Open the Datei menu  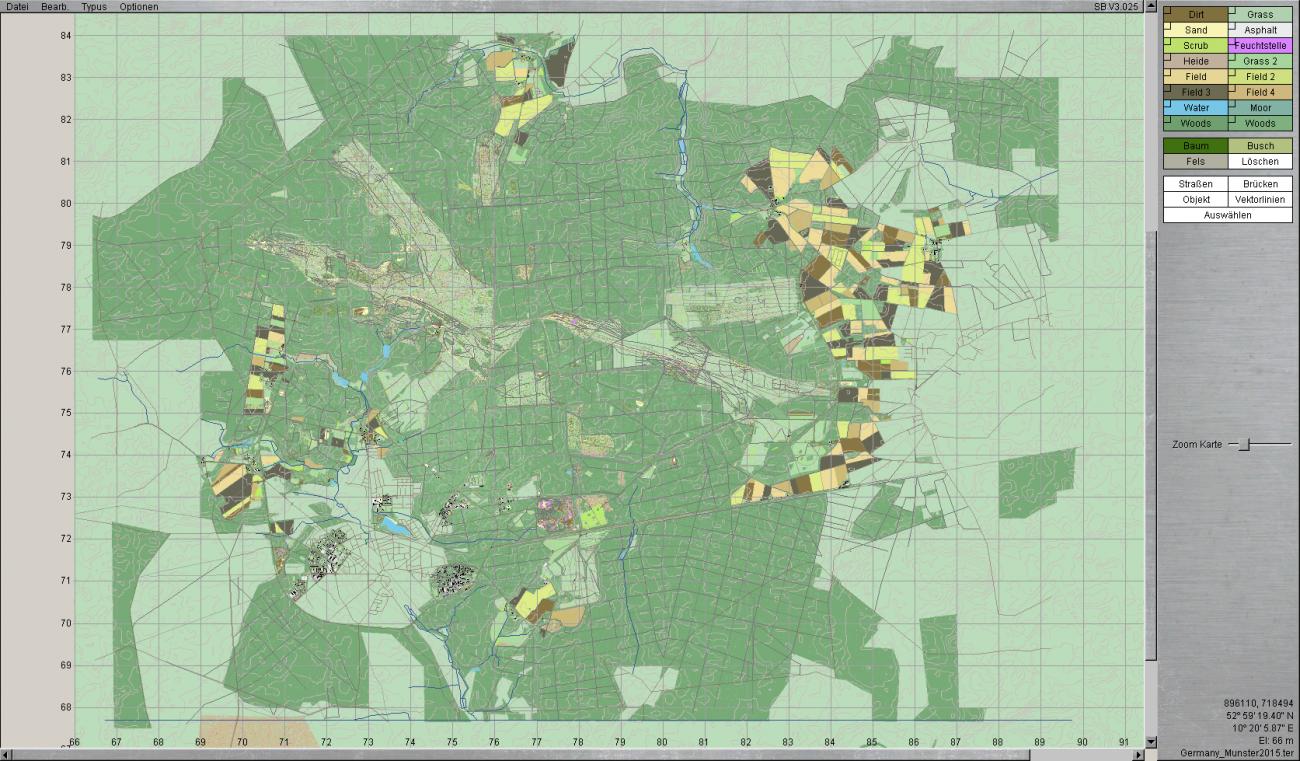coord(17,7)
